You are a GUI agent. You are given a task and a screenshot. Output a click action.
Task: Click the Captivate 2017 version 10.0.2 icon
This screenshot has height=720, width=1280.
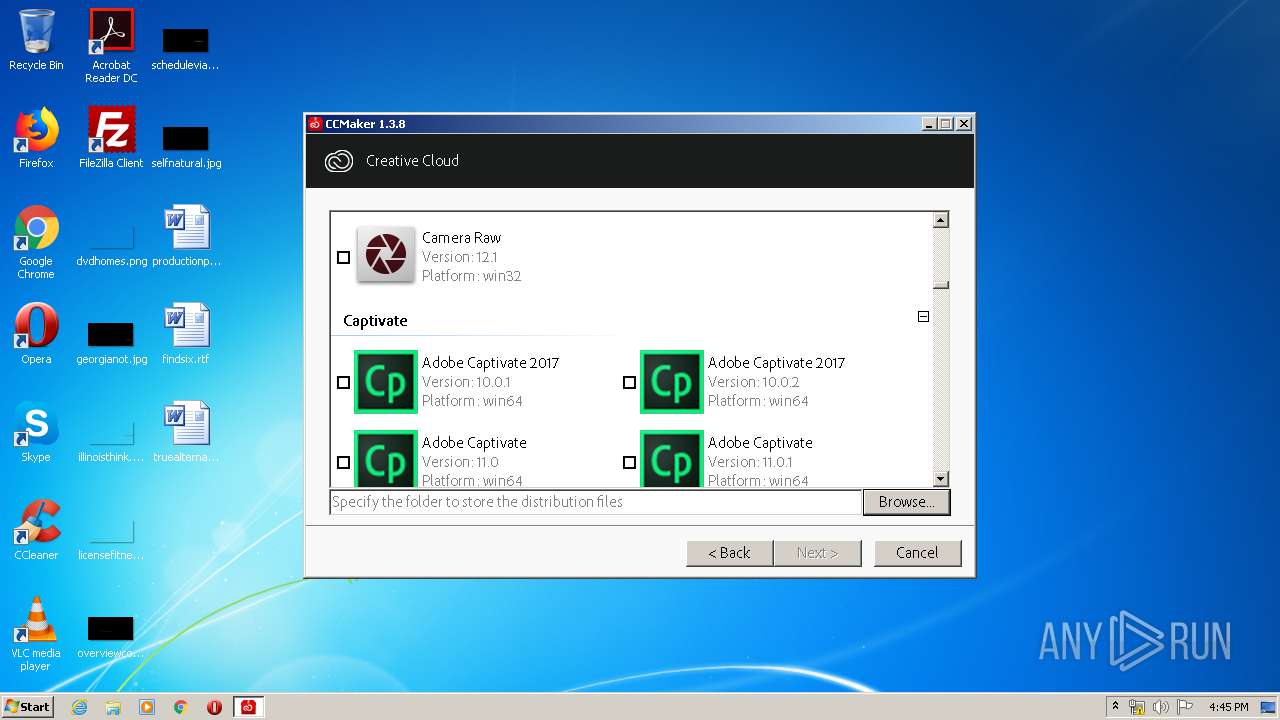tap(671, 381)
